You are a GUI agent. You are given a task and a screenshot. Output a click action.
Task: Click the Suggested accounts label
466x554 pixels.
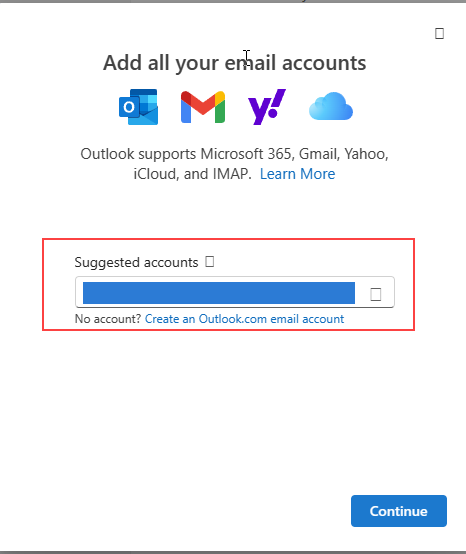[136, 262]
